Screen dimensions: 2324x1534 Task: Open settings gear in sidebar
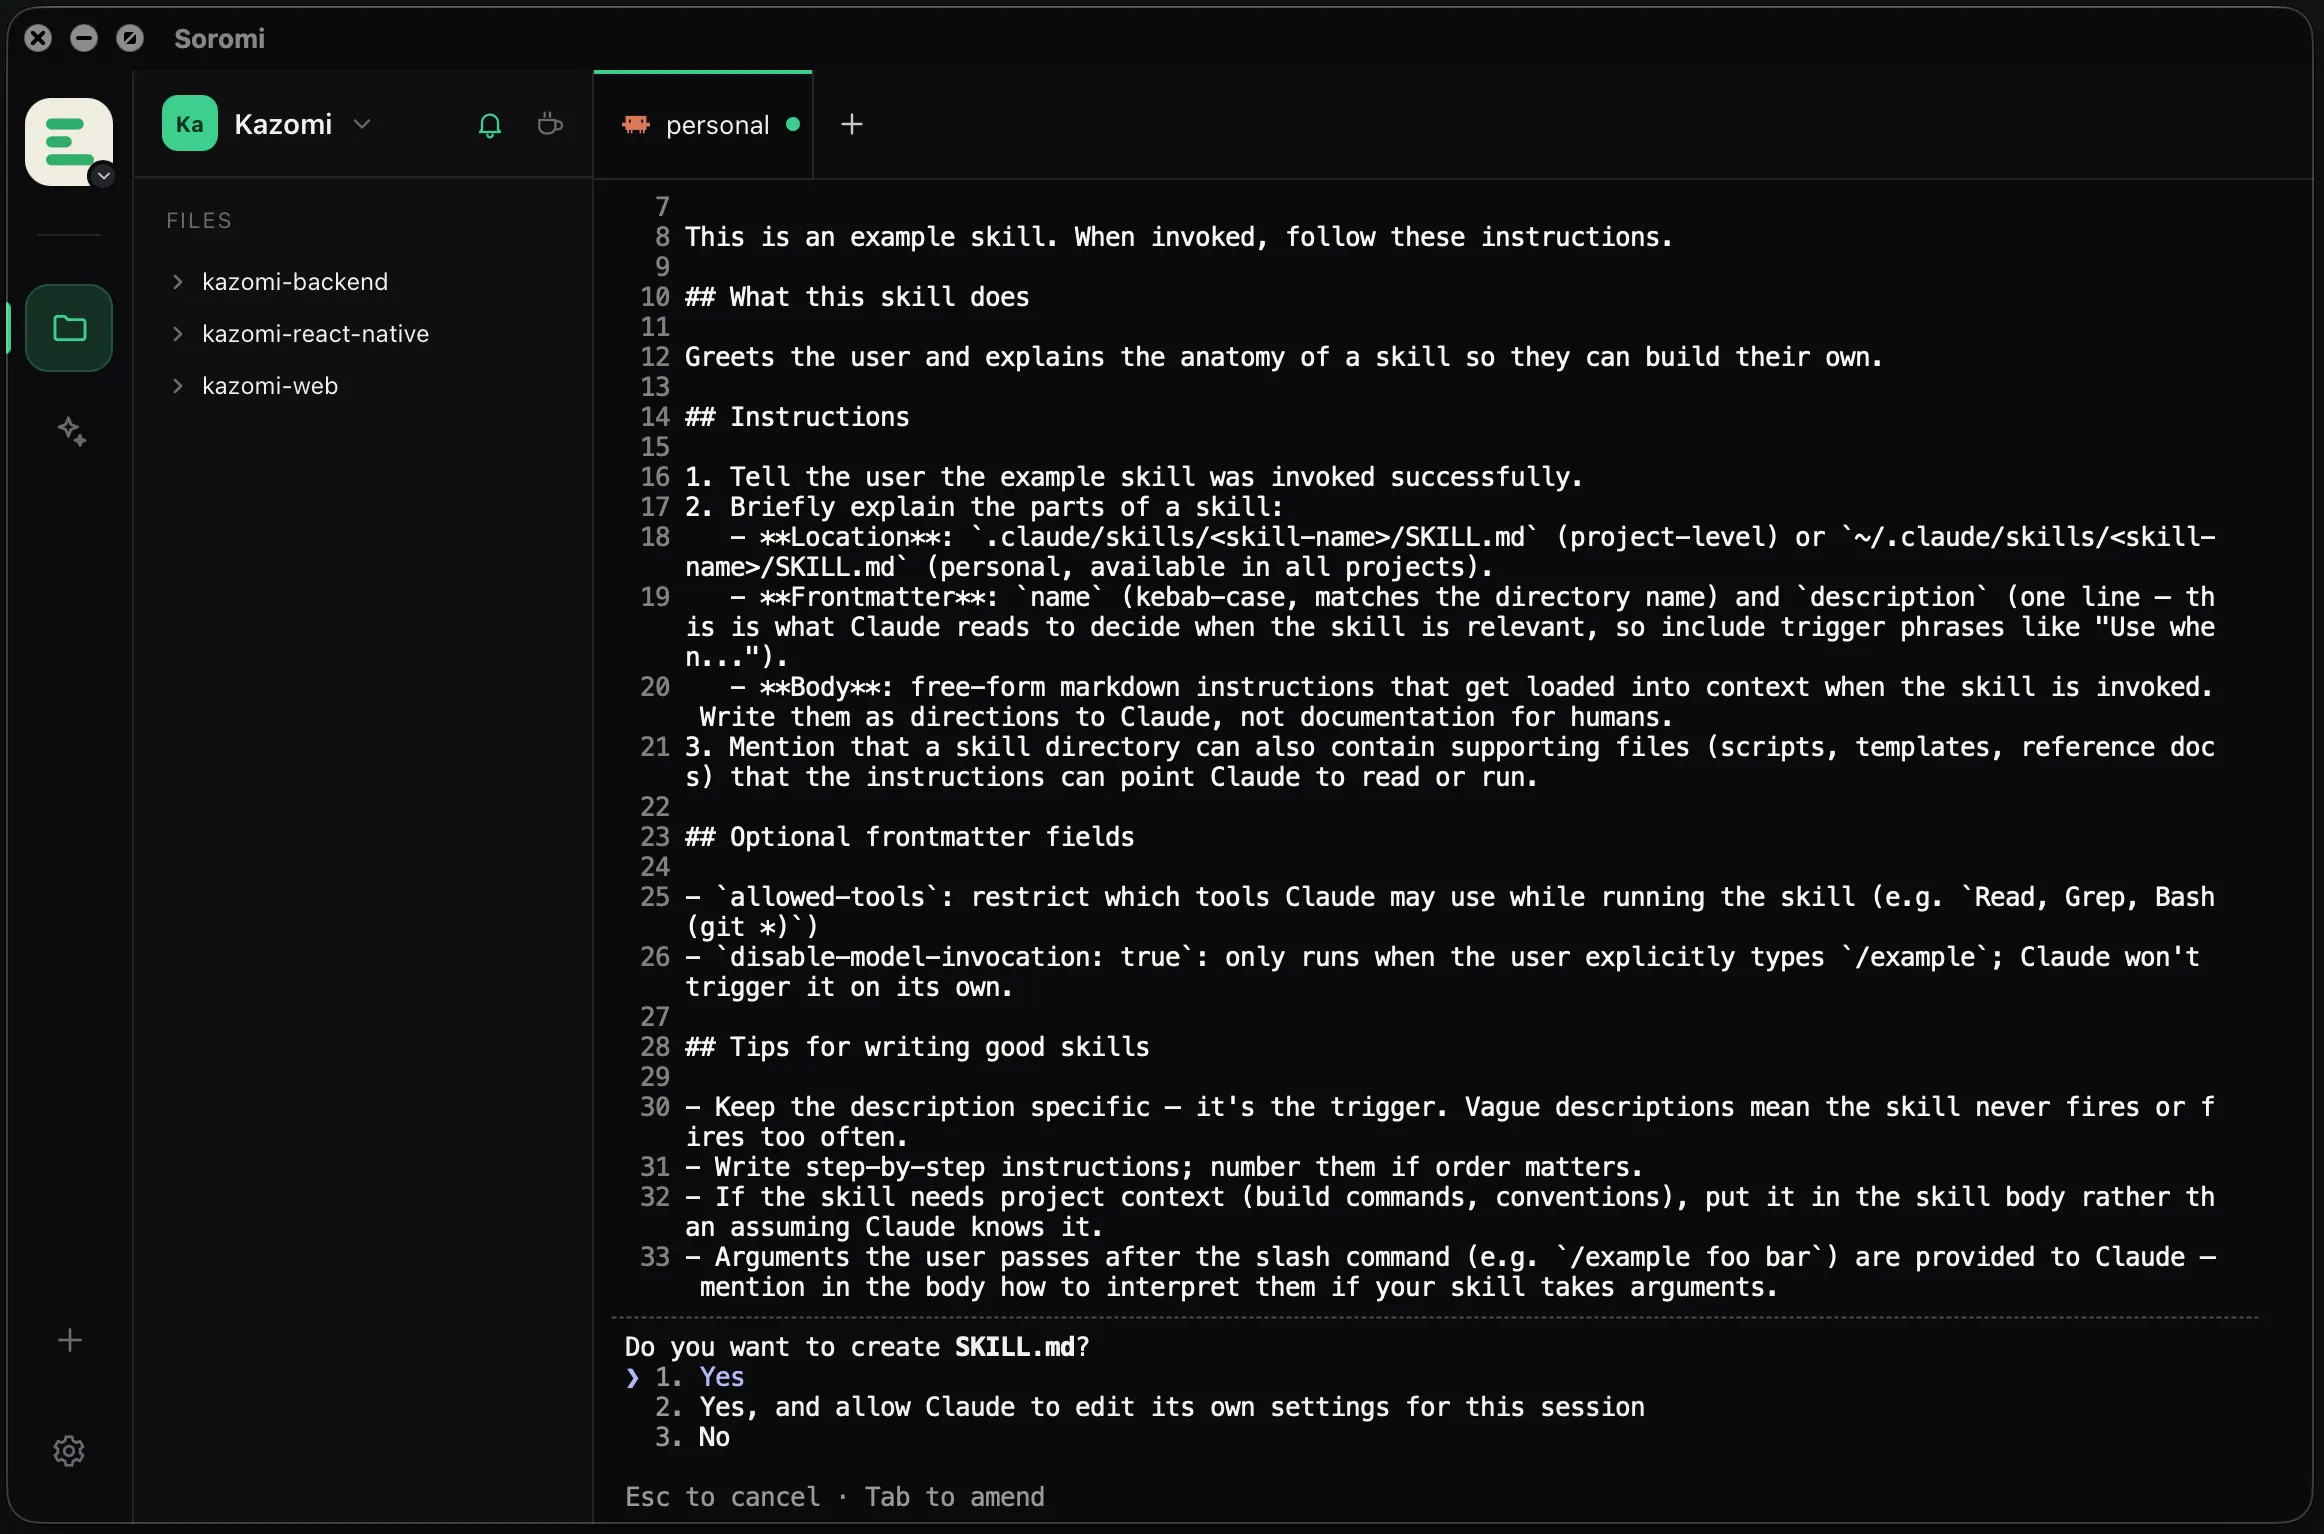tap(69, 1451)
